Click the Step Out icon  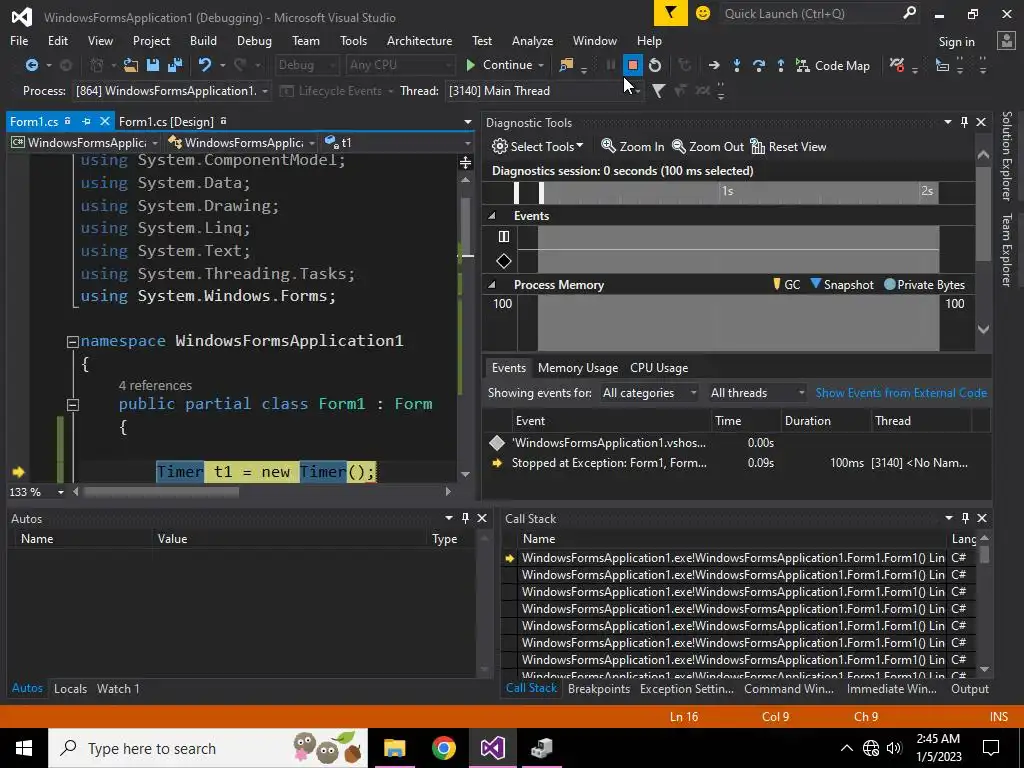(x=780, y=65)
